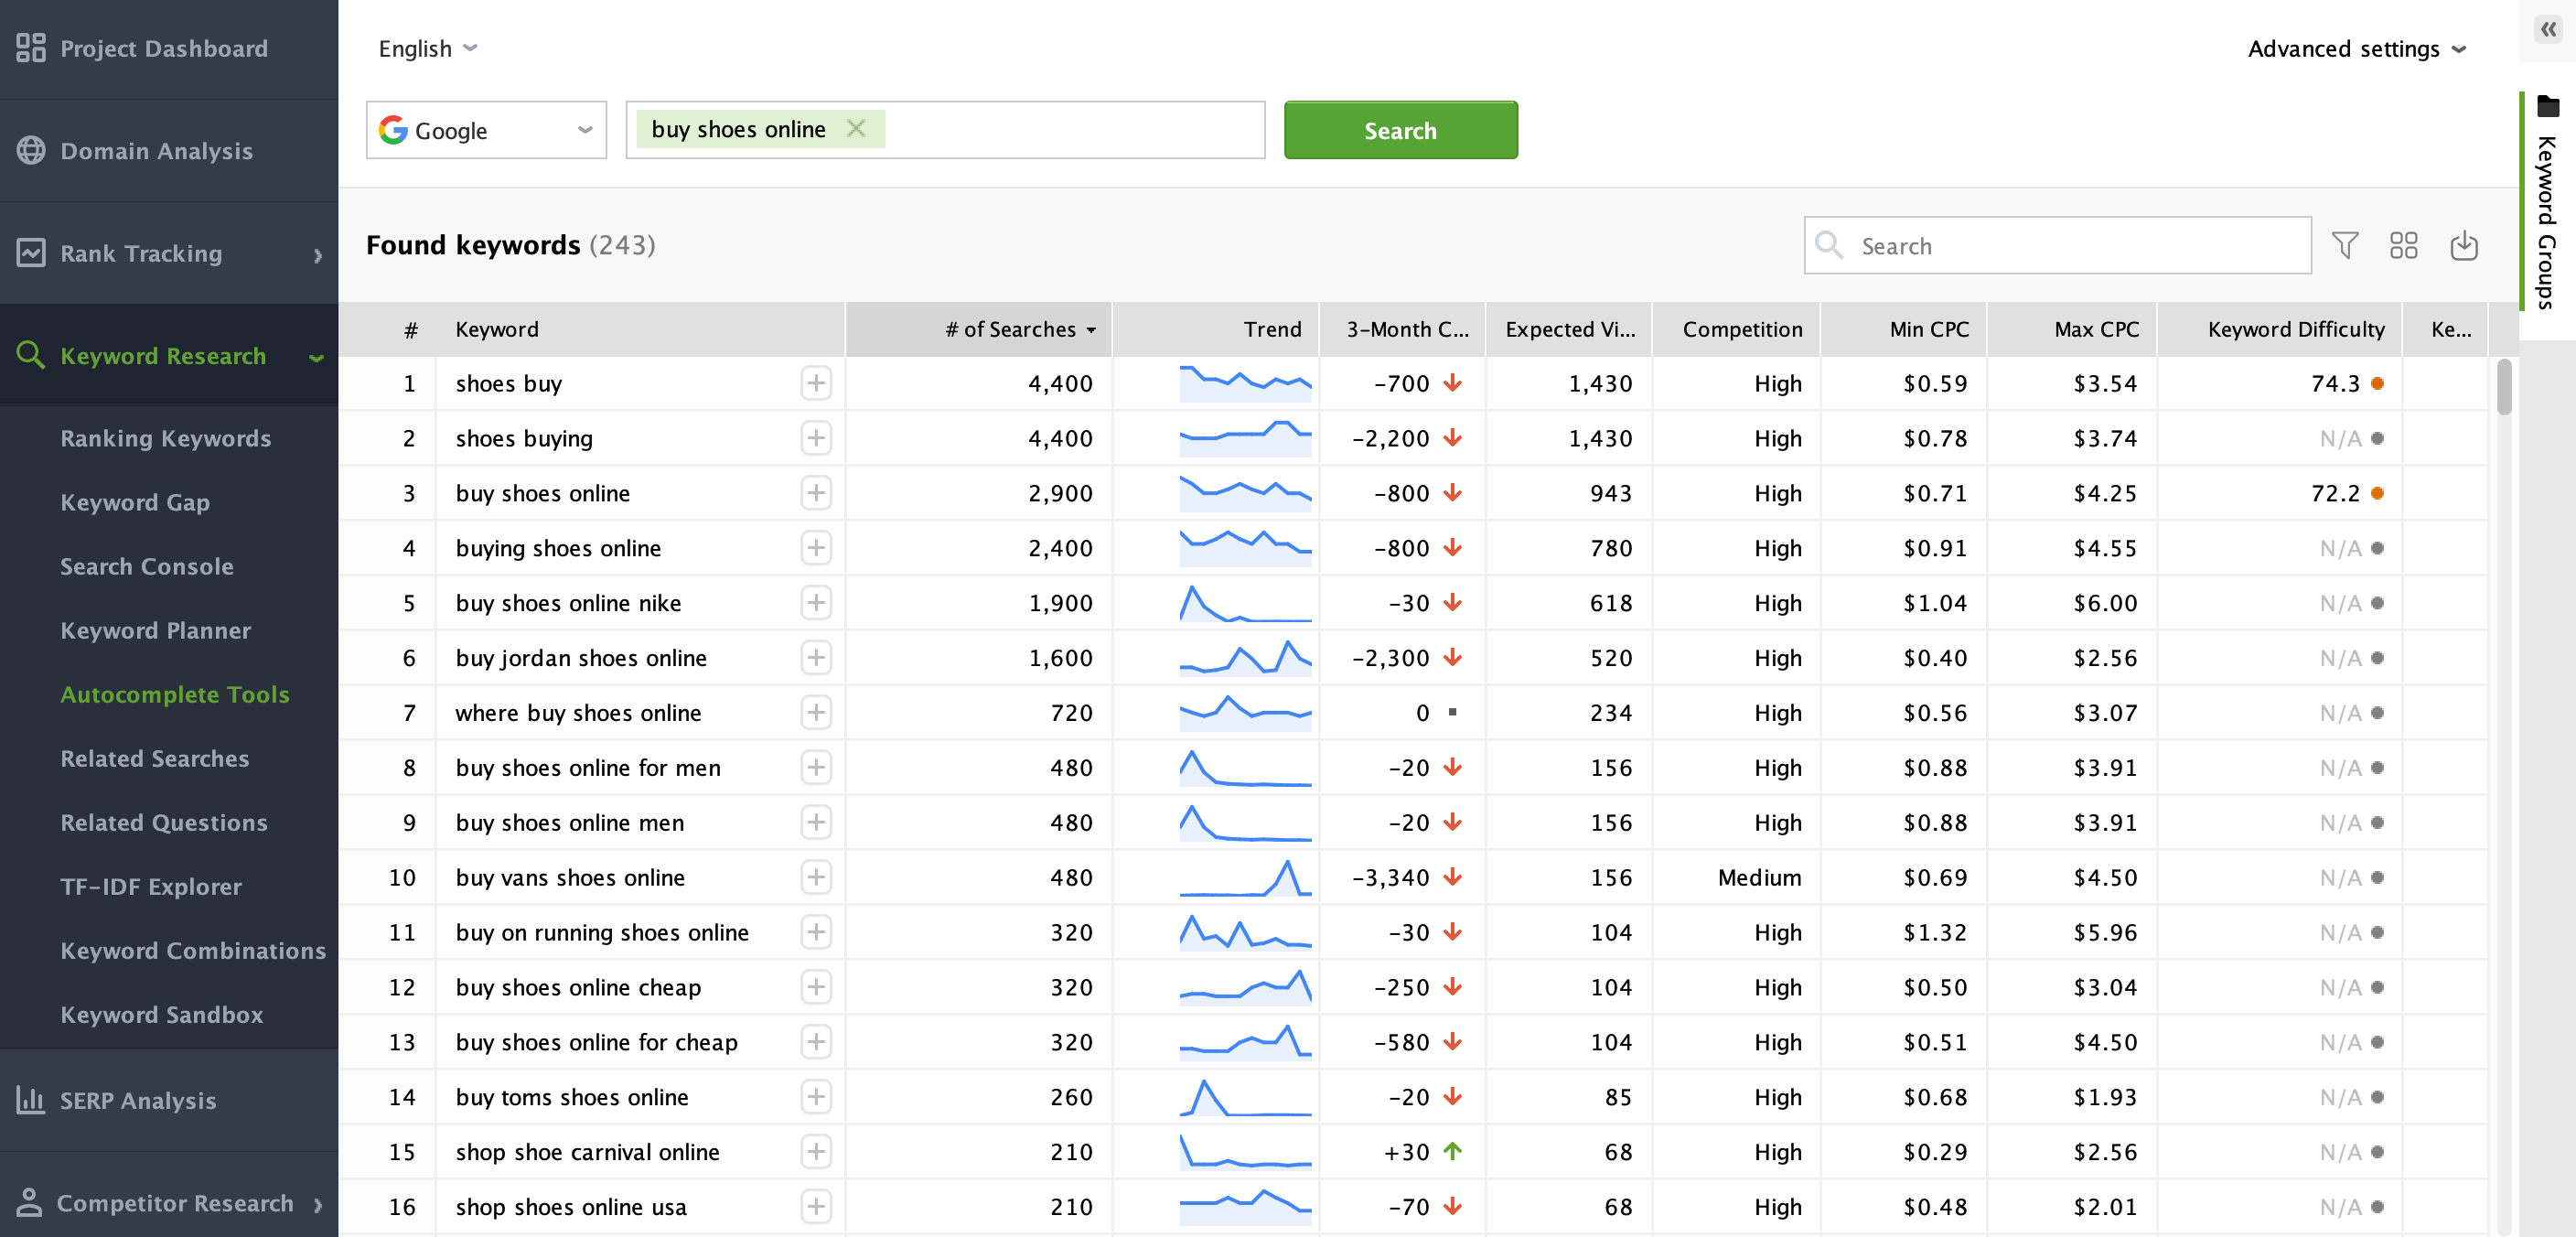Viewport: 2576px width, 1237px height.
Task: Collapse the right panel with double chevron
Action: pos(2548,30)
